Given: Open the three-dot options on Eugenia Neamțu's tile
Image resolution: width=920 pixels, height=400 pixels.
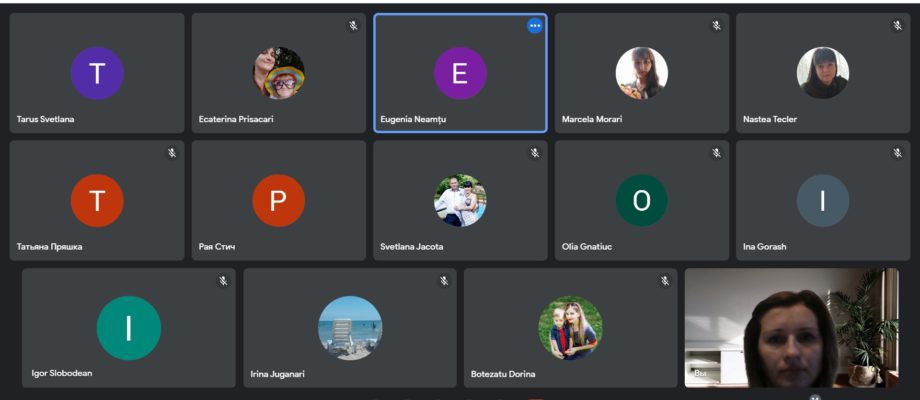Looking at the screenshot, I should tap(535, 26).
